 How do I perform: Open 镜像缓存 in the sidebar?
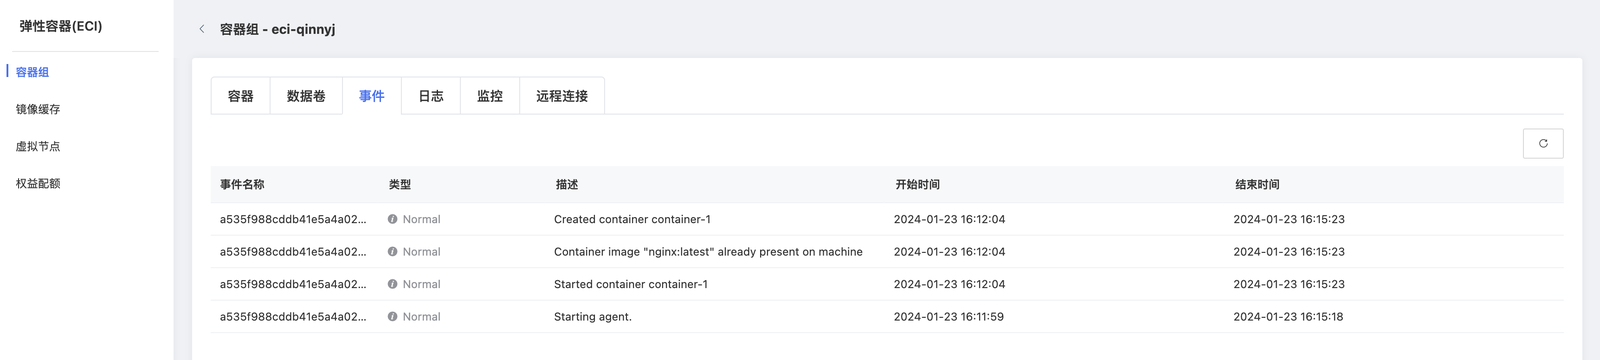click(38, 109)
